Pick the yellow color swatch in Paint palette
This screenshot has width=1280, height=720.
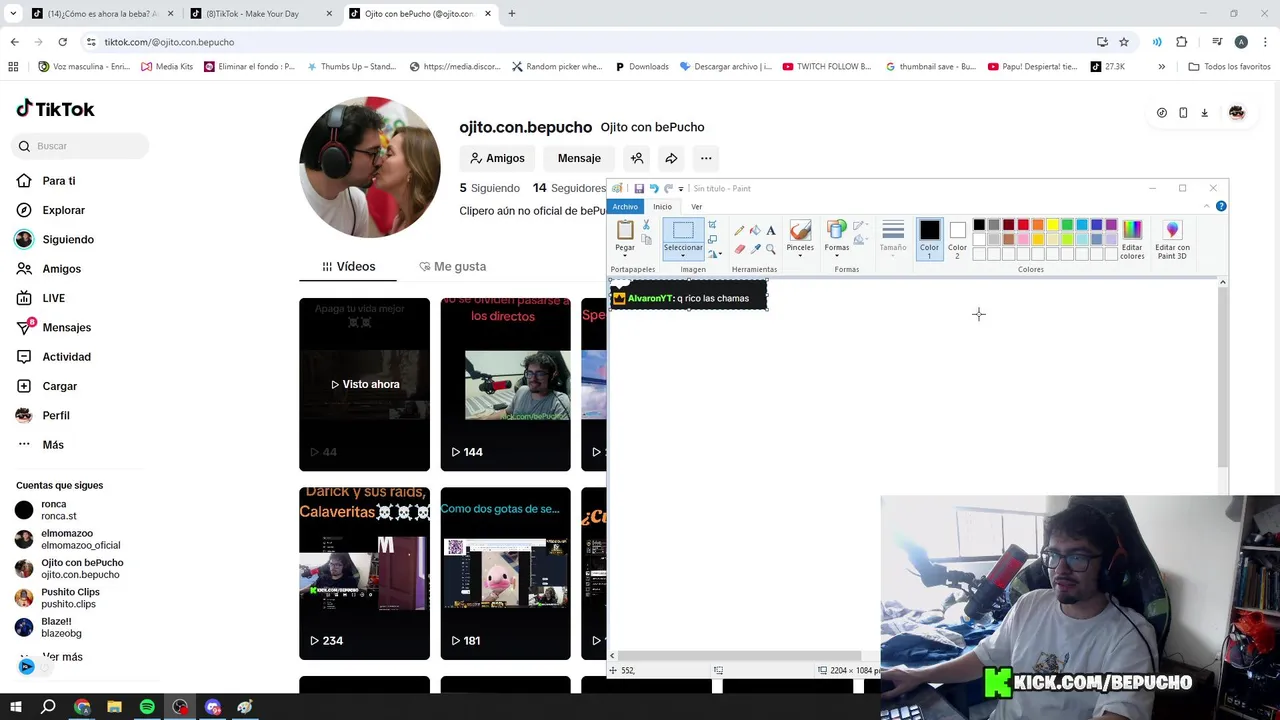coord(1052,225)
